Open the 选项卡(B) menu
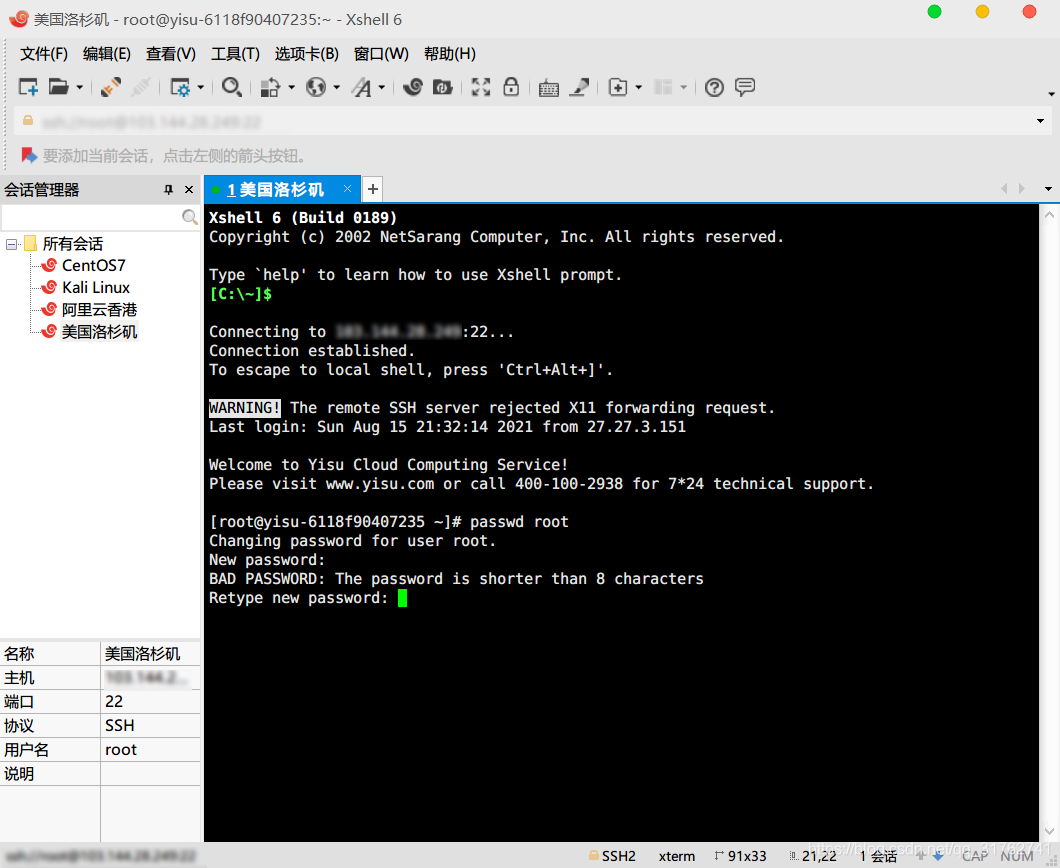 [x=306, y=54]
